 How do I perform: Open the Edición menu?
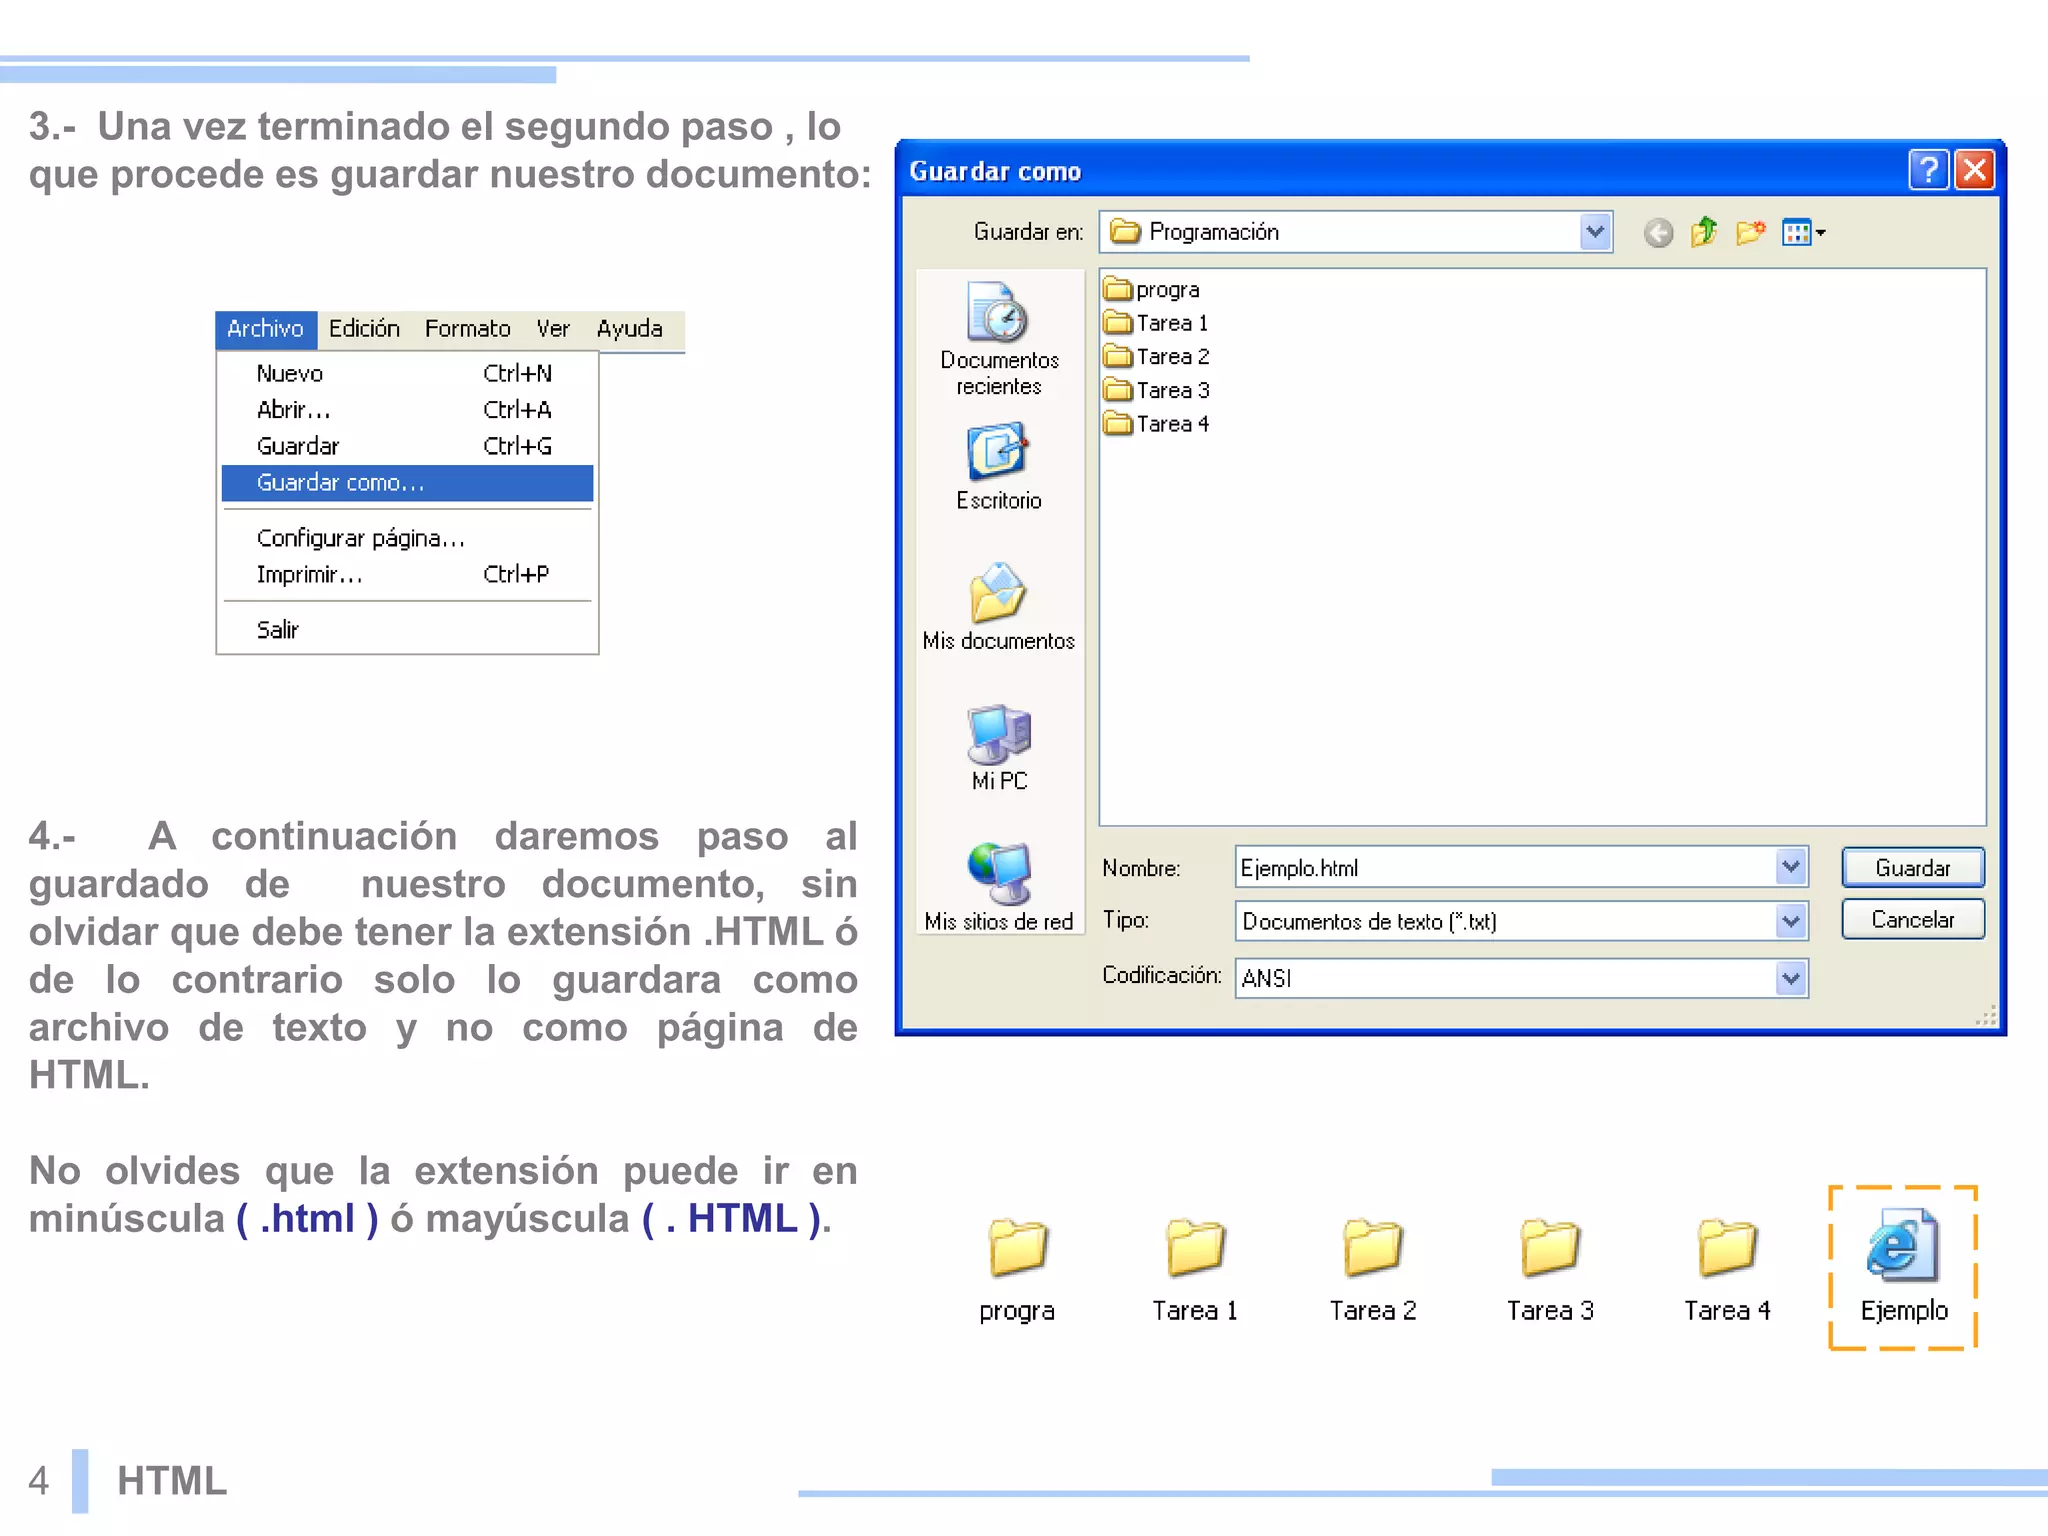pos(364,329)
